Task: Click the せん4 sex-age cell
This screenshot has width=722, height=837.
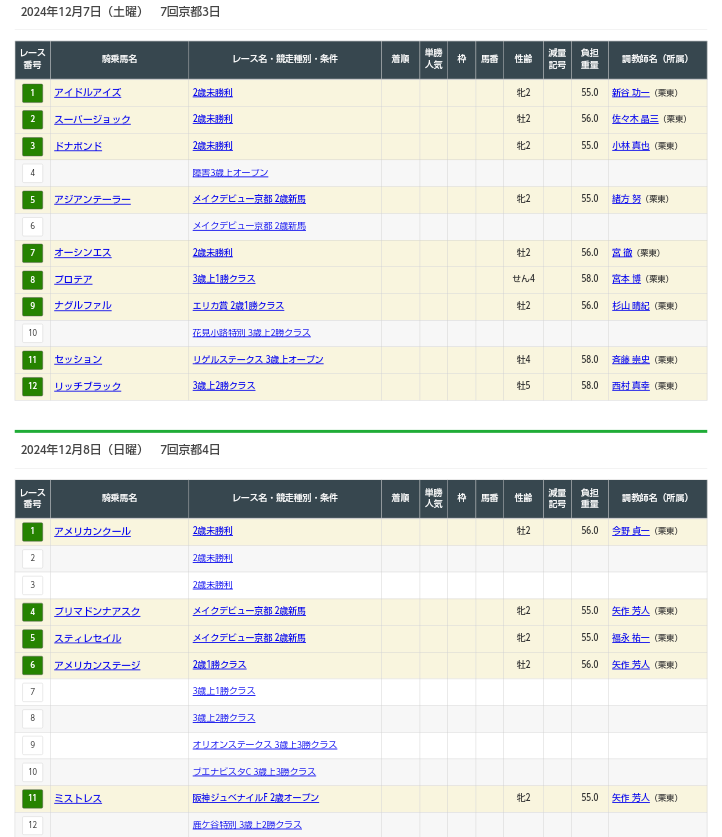Action: 523,279
